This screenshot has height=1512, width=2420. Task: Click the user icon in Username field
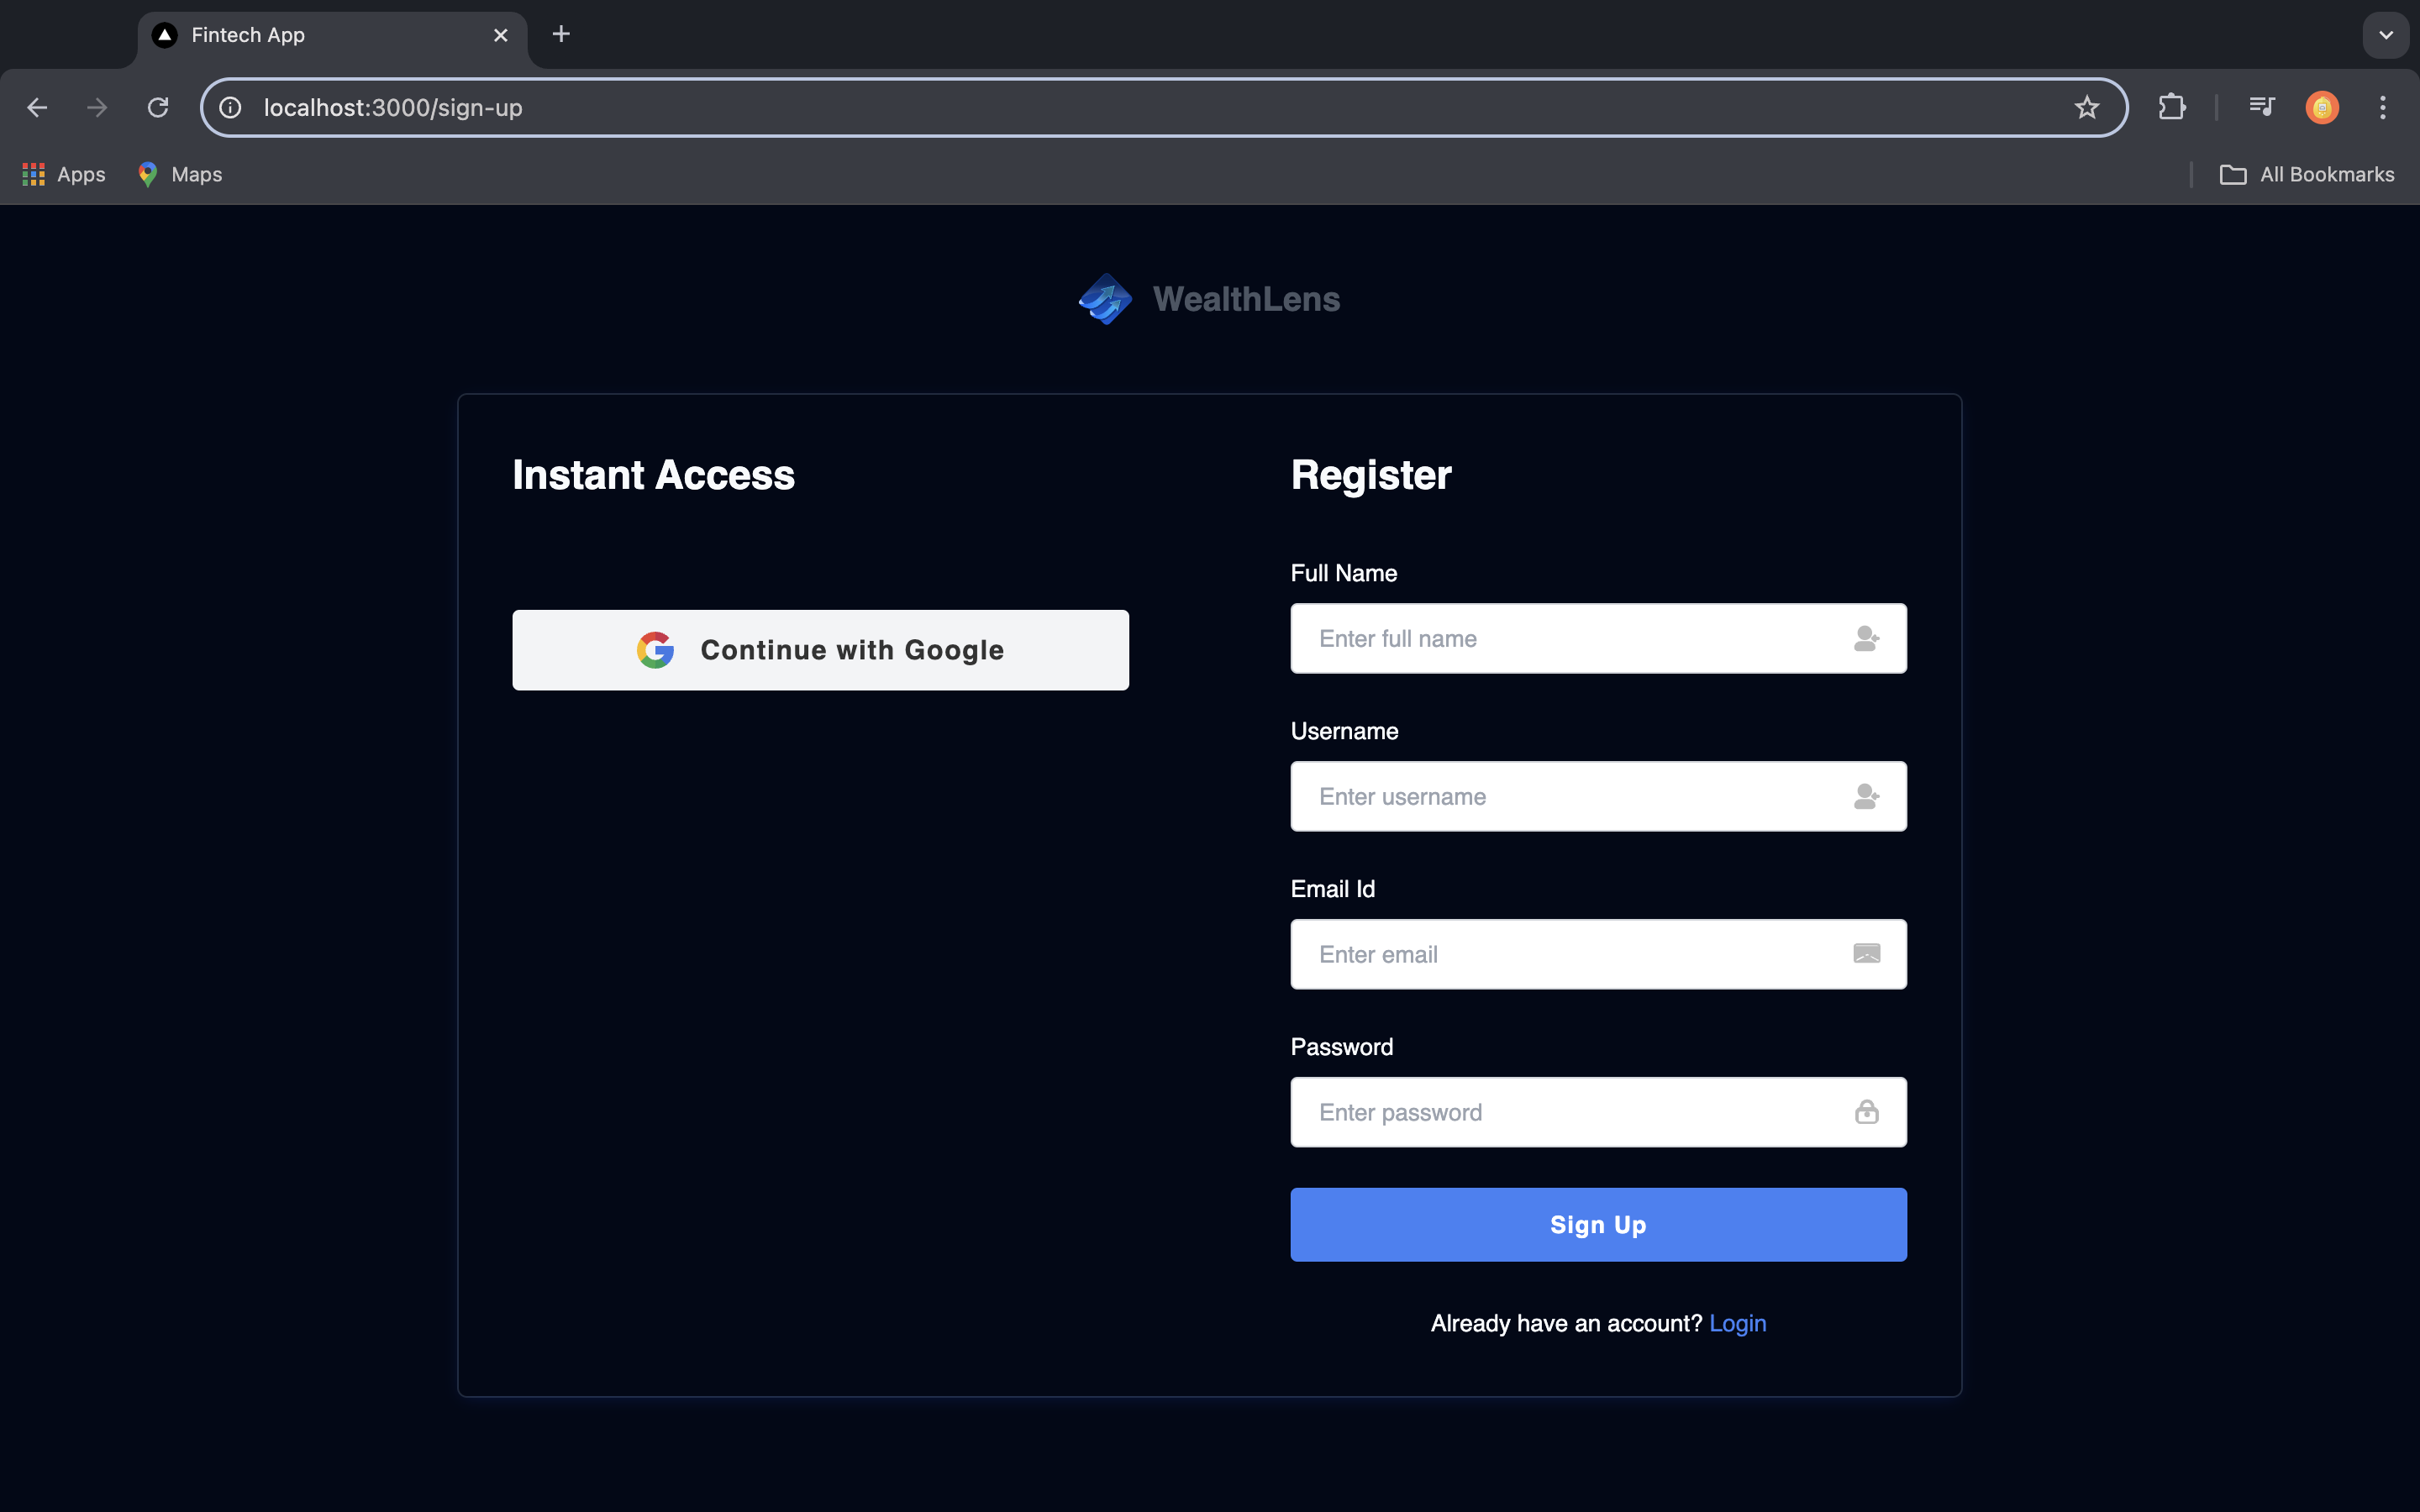(x=1866, y=796)
